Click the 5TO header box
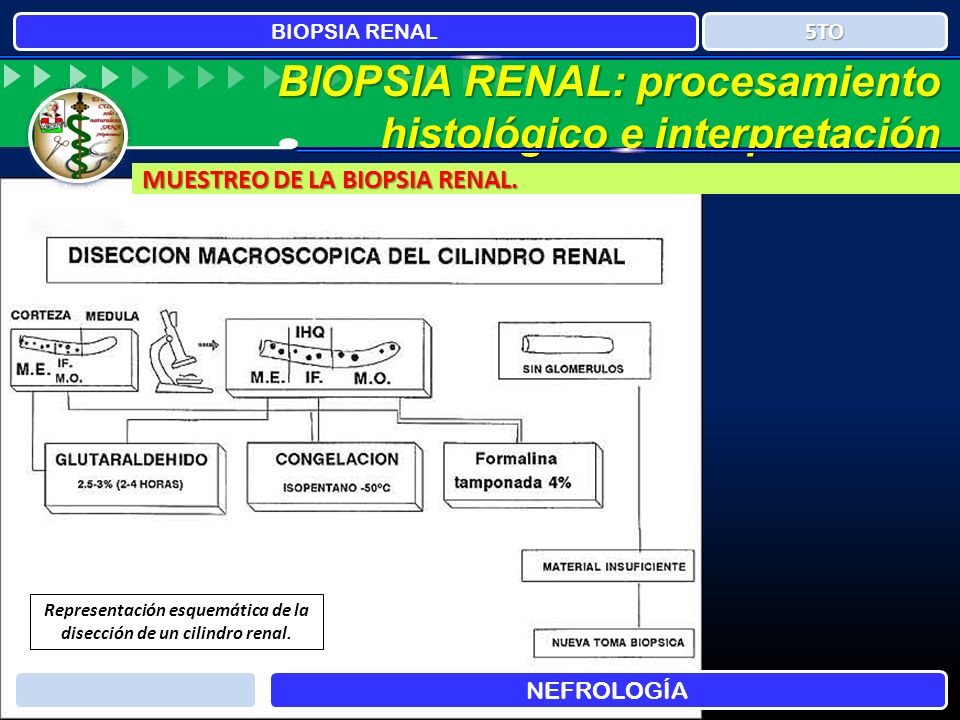The height and width of the screenshot is (720, 960). (x=825, y=31)
